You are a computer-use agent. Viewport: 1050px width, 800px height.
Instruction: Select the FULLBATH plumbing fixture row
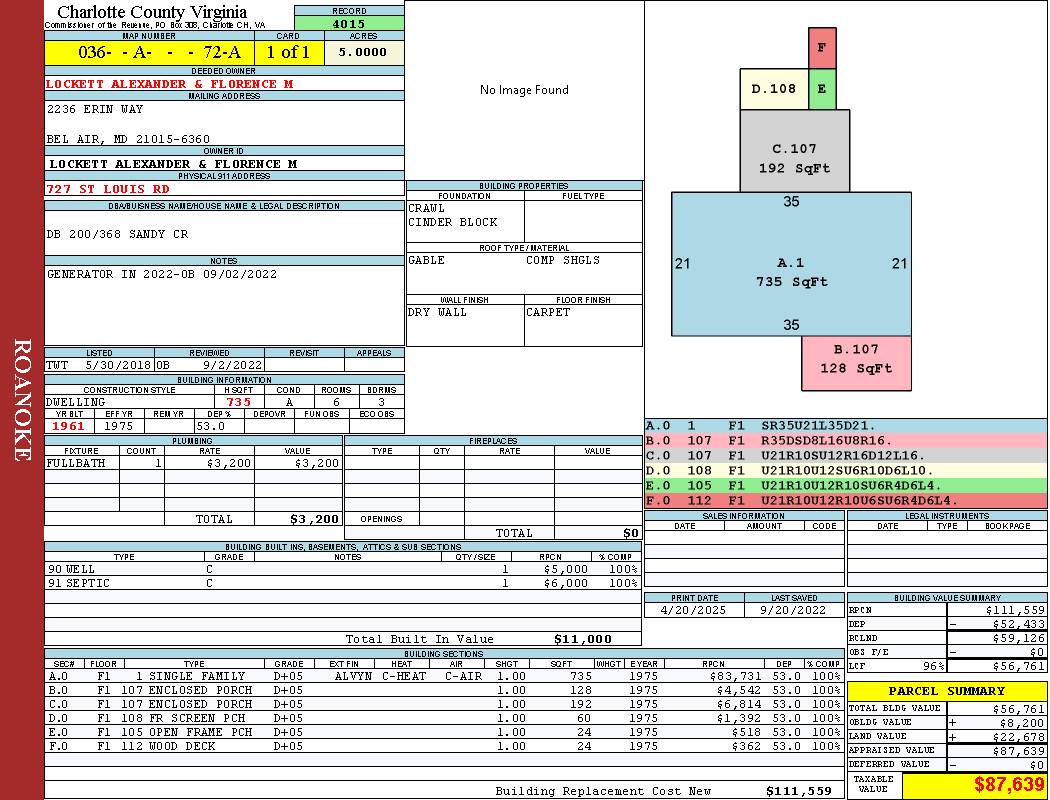click(x=194, y=463)
